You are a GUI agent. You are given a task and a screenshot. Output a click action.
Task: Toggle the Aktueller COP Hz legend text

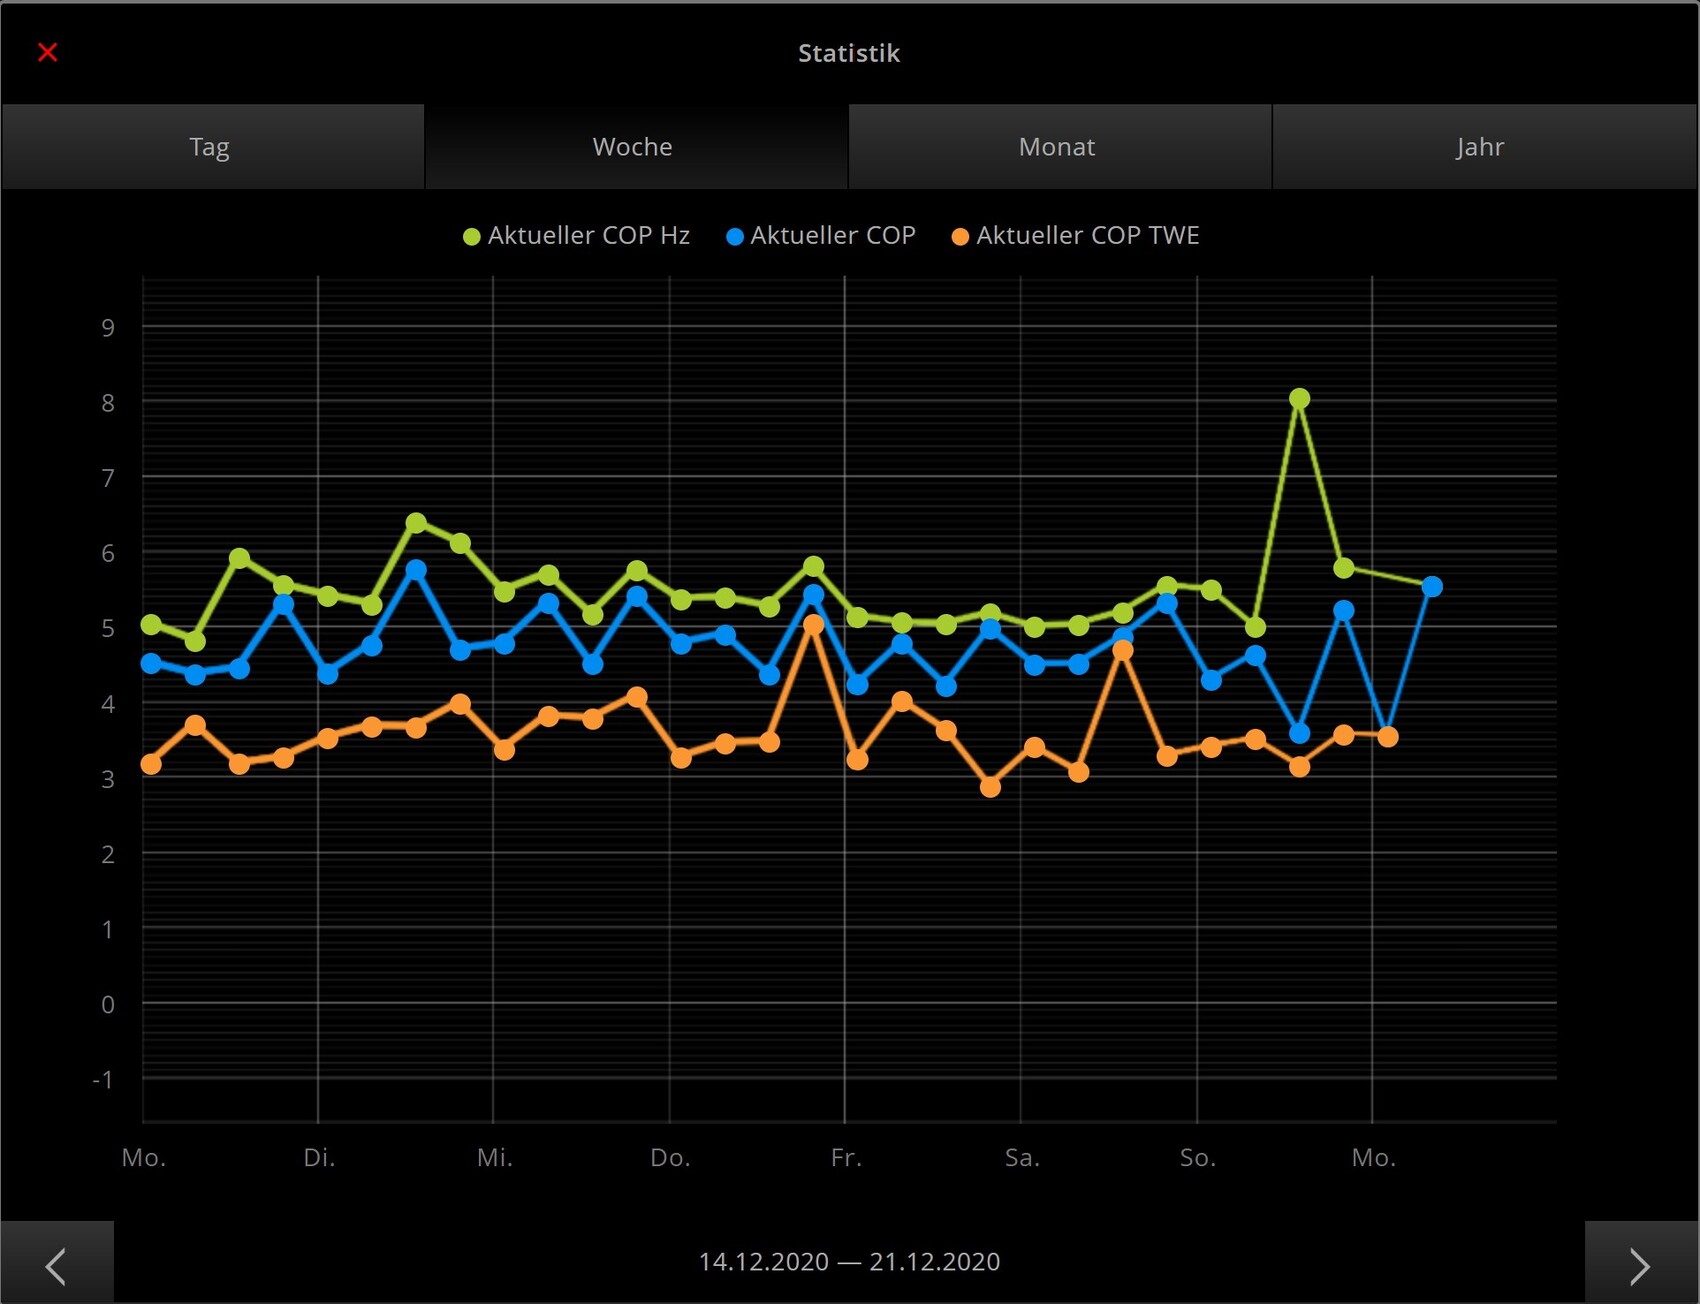588,236
